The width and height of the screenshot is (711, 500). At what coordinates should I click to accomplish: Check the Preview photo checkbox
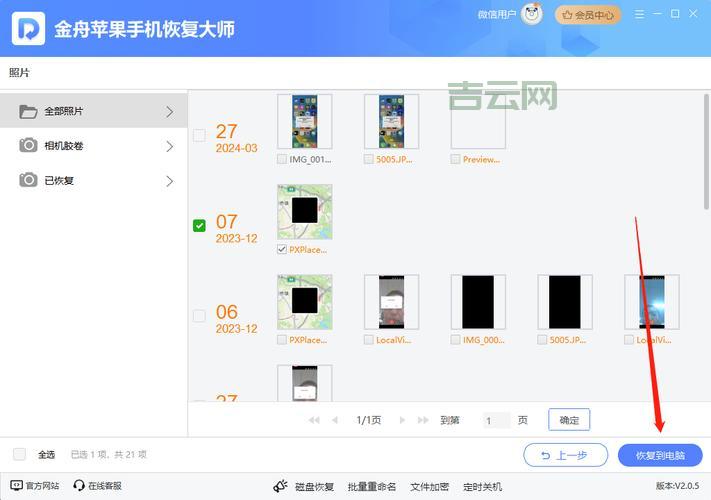455,159
